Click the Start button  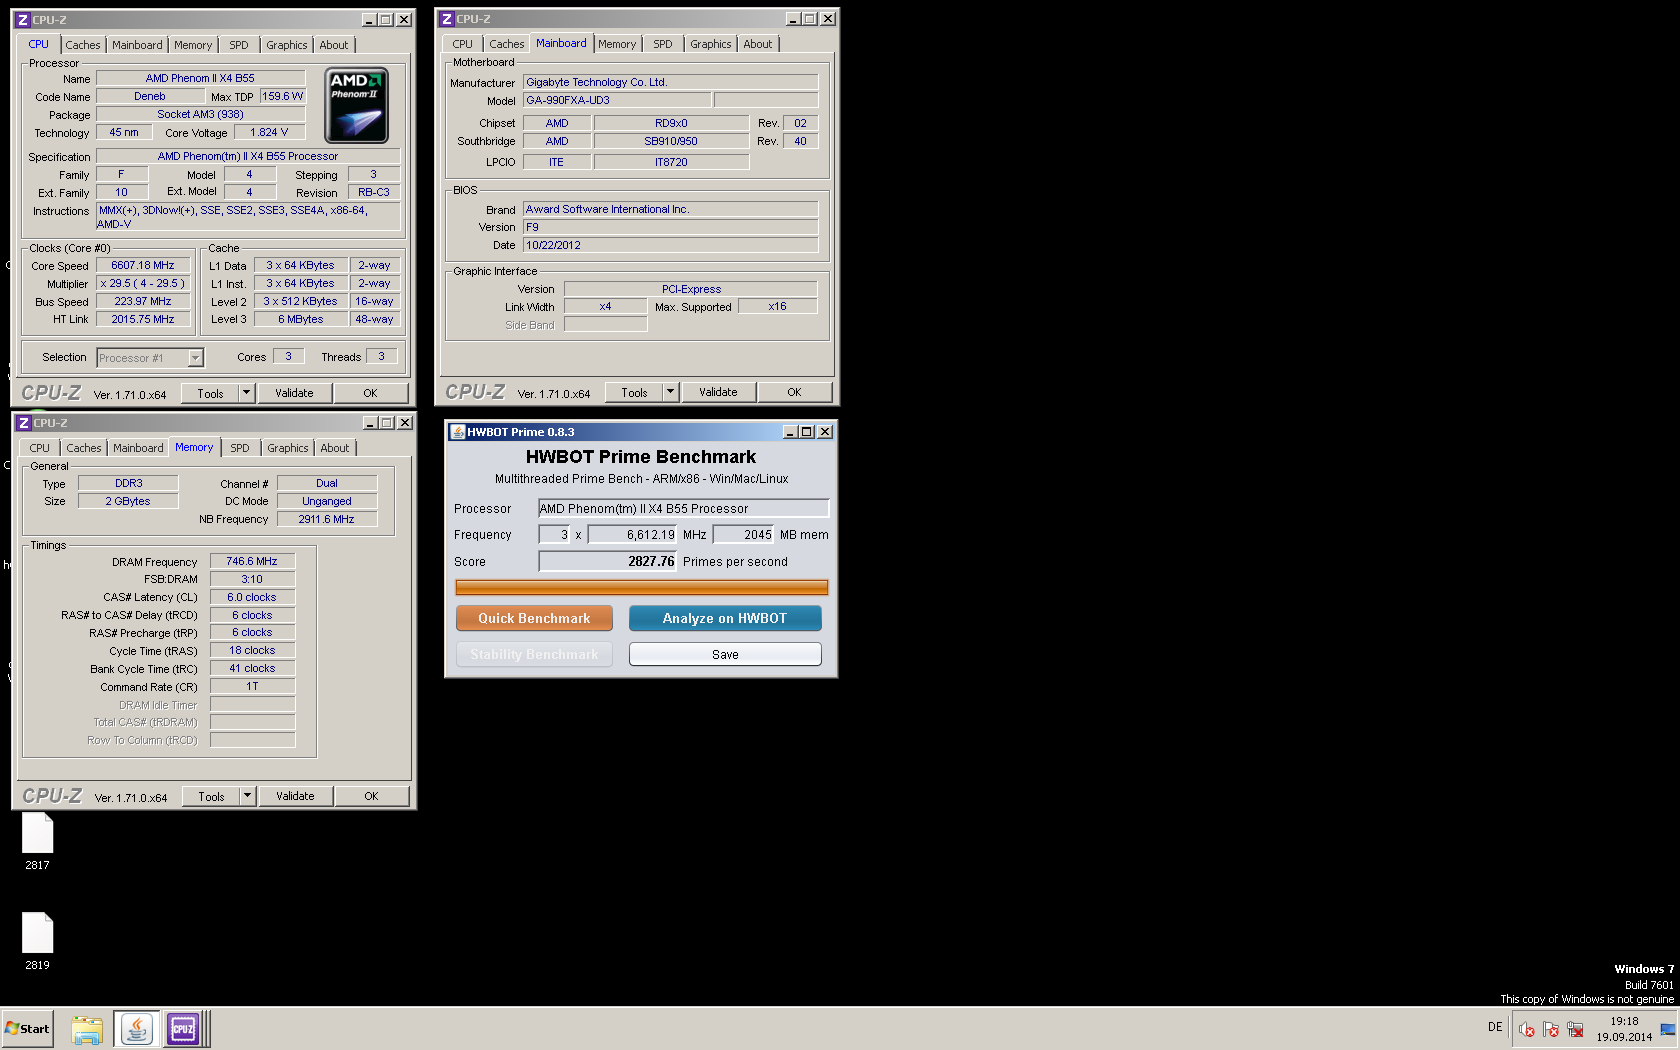[27, 1029]
